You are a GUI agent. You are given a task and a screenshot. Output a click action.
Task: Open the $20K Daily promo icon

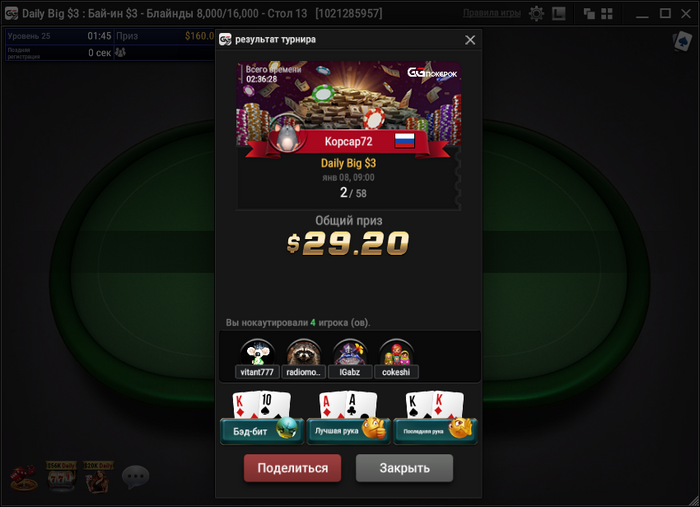98,477
